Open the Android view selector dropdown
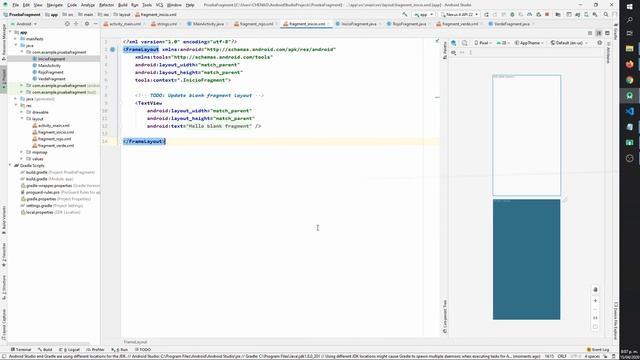This screenshot has width=640, height=360. [x=24, y=24]
